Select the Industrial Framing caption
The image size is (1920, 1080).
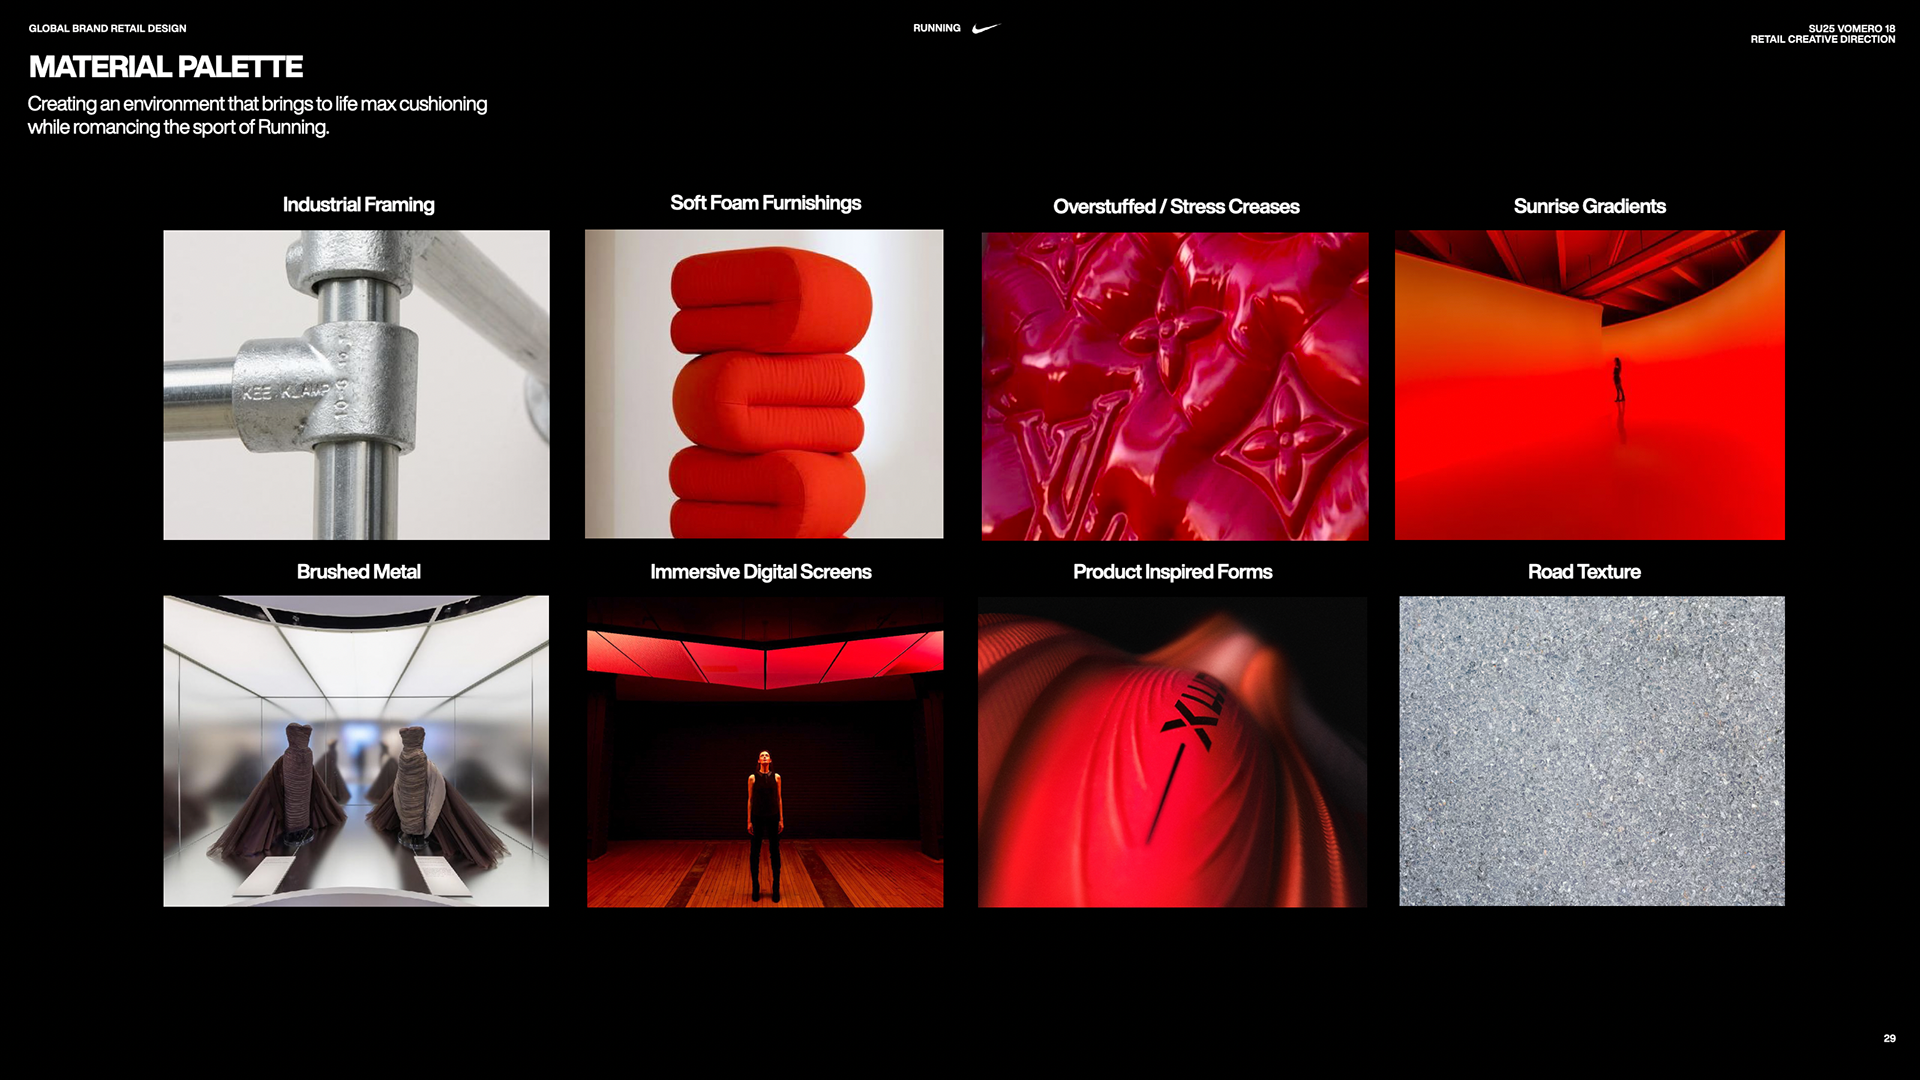coord(358,205)
